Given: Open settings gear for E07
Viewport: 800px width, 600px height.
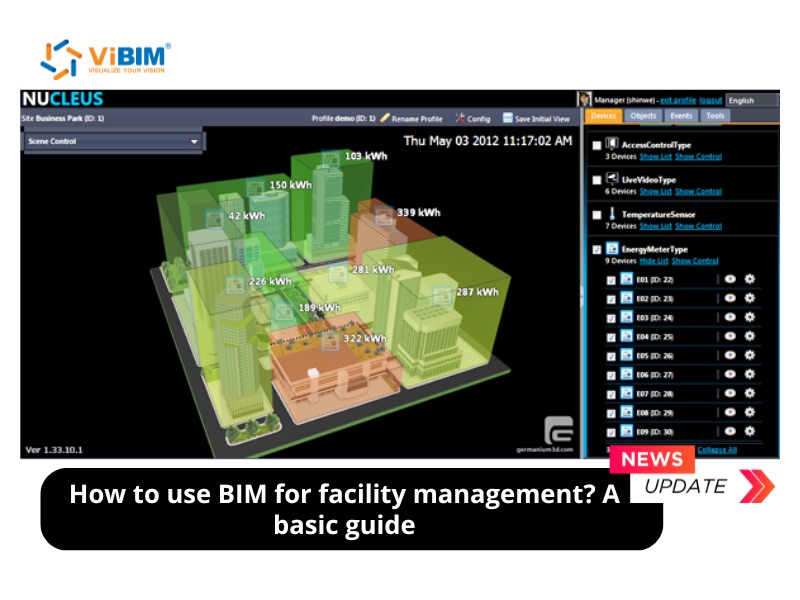Looking at the screenshot, I should 749,393.
